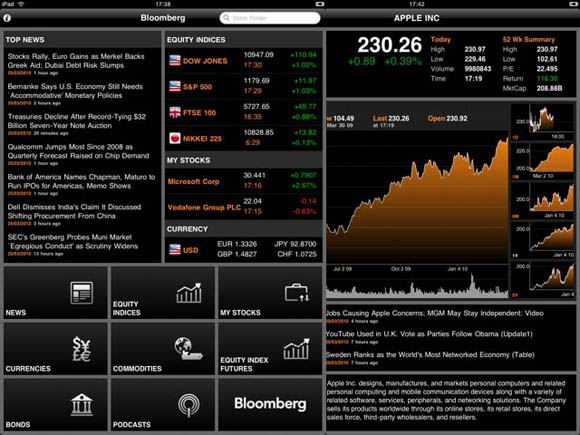
Task: Tap MktCap value 208.88B
Action: 549,88
